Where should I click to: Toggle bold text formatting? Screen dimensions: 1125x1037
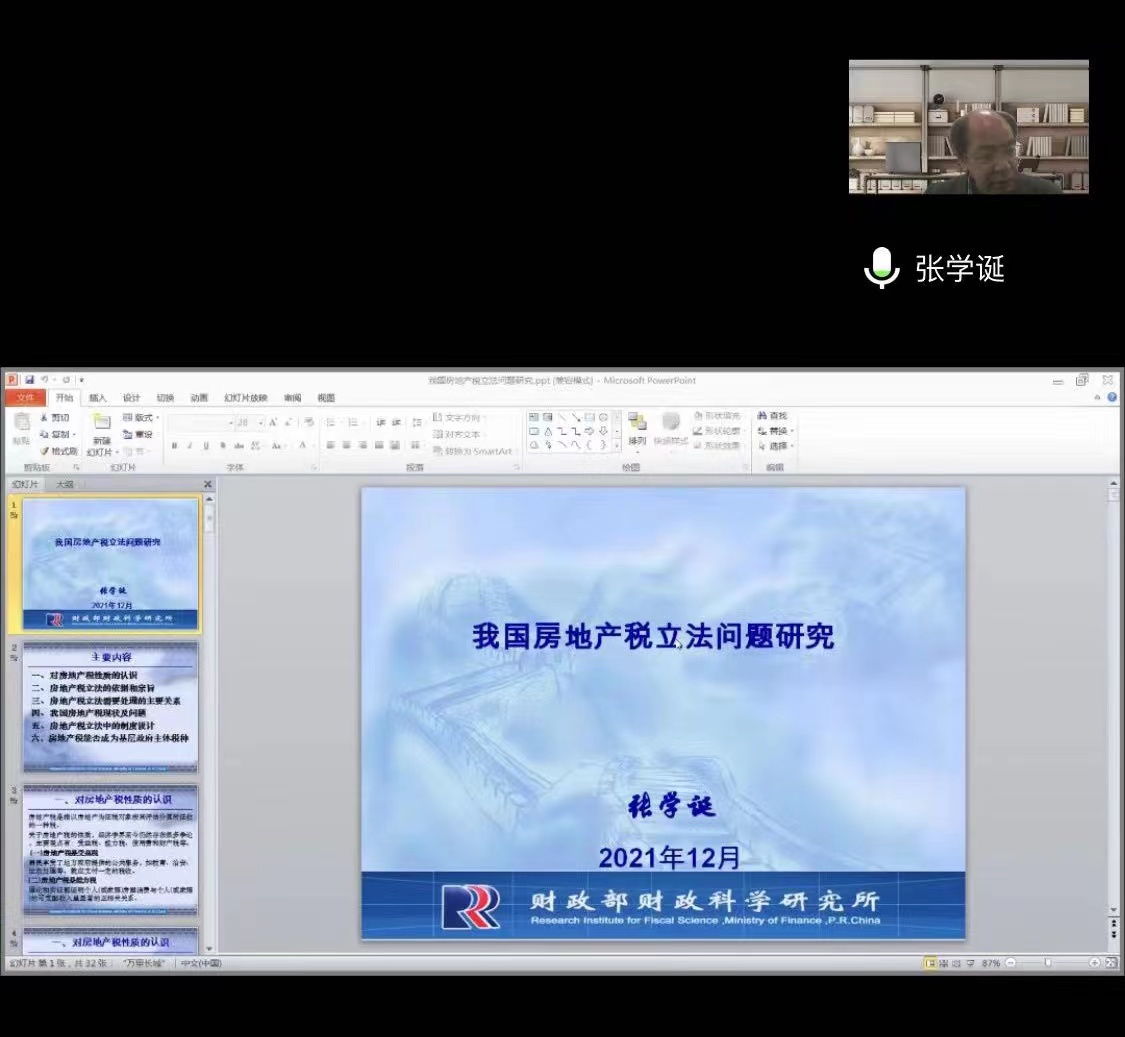coord(174,446)
